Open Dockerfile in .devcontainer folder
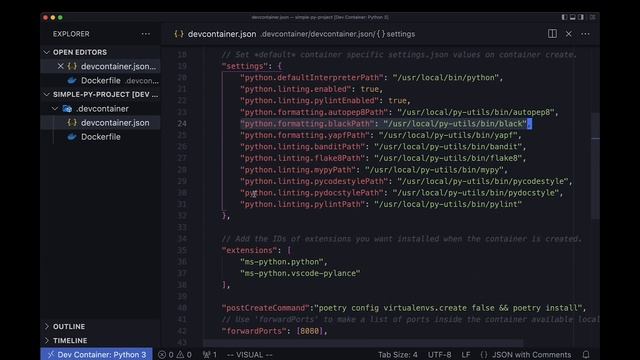 [x=100, y=137]
